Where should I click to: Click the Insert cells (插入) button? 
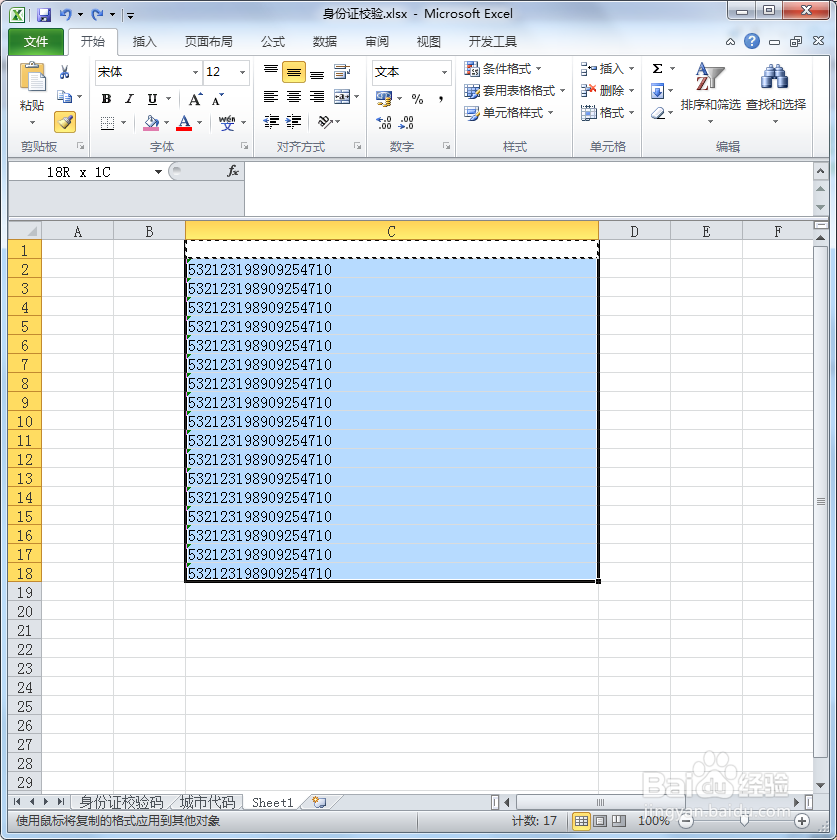click(608, 69)
